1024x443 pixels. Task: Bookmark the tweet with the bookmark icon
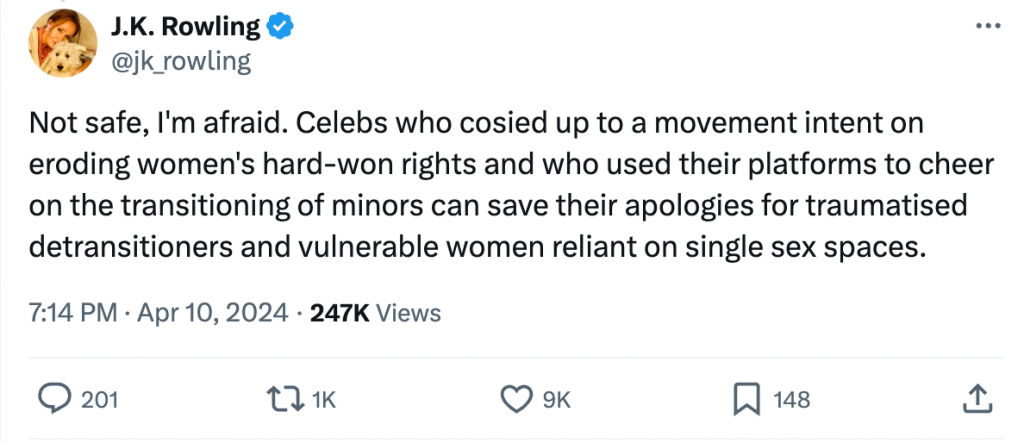tap(746, 399)
